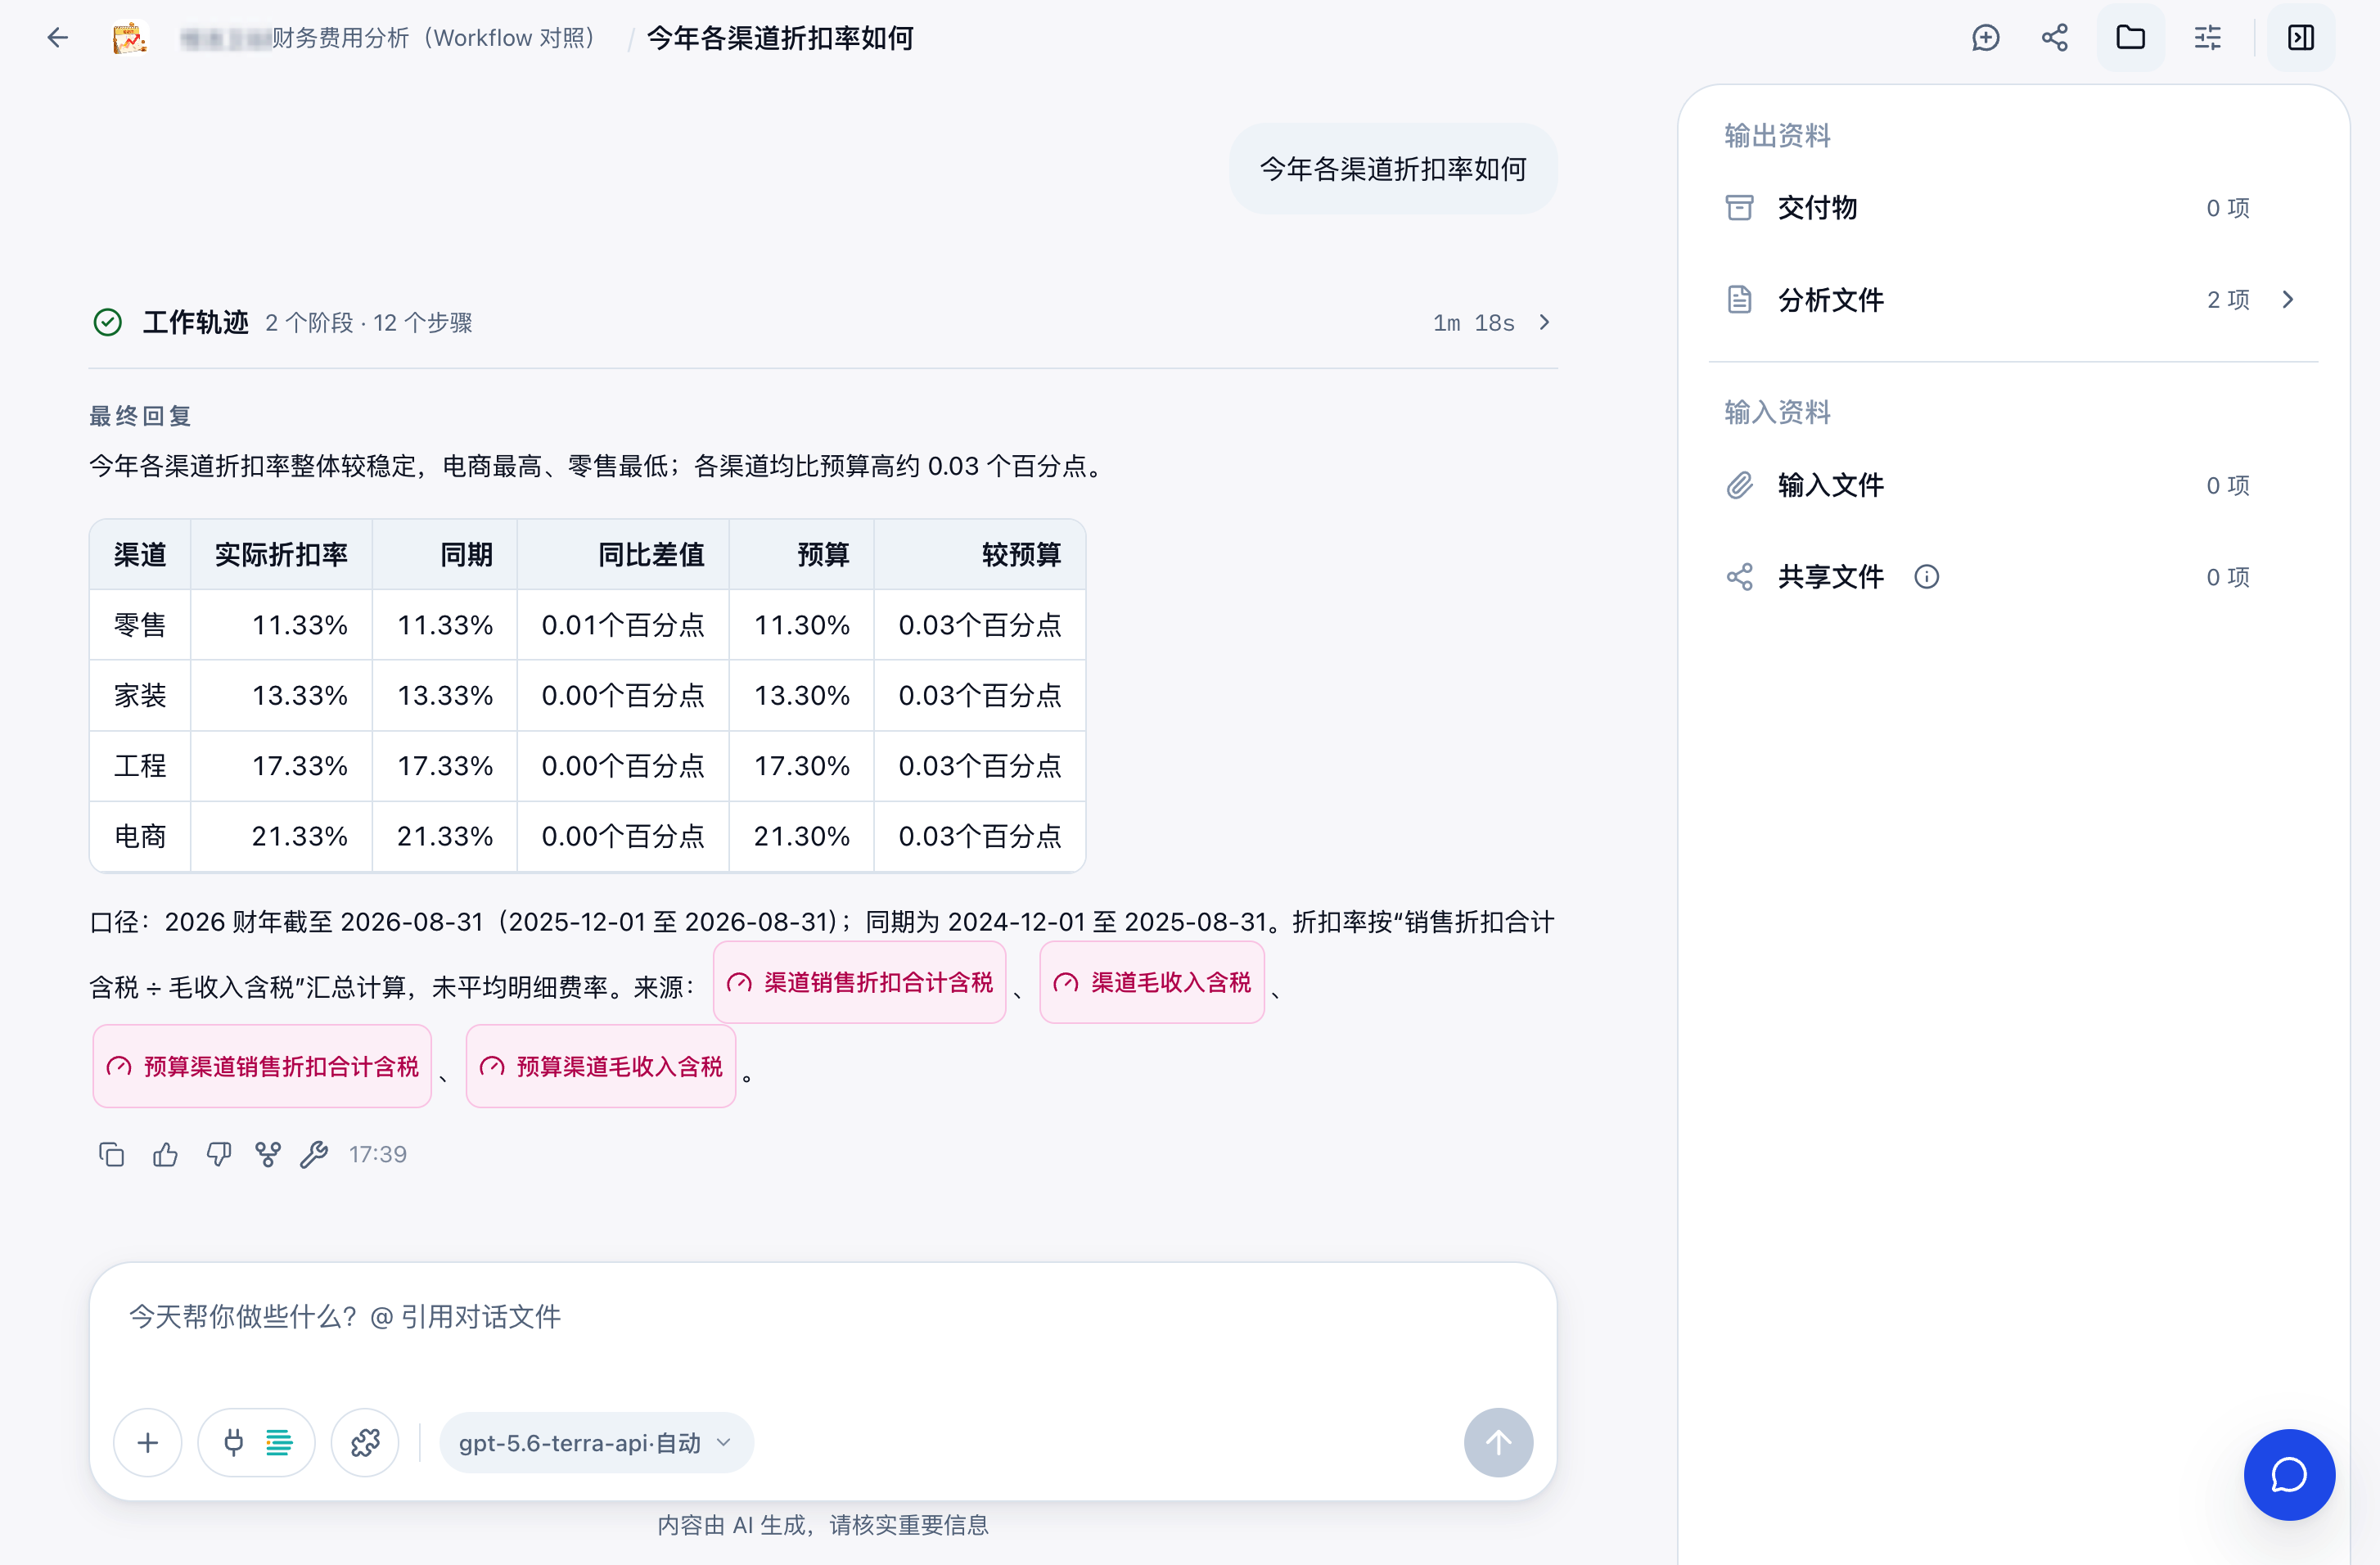Click the 工作轨迹 title label
Viewport: 2380px width, 1565px height.
click(x=196, y=322)
